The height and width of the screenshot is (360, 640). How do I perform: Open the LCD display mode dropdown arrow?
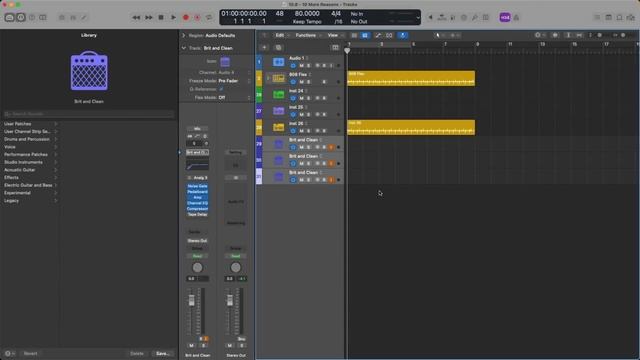tap(418, 18)
